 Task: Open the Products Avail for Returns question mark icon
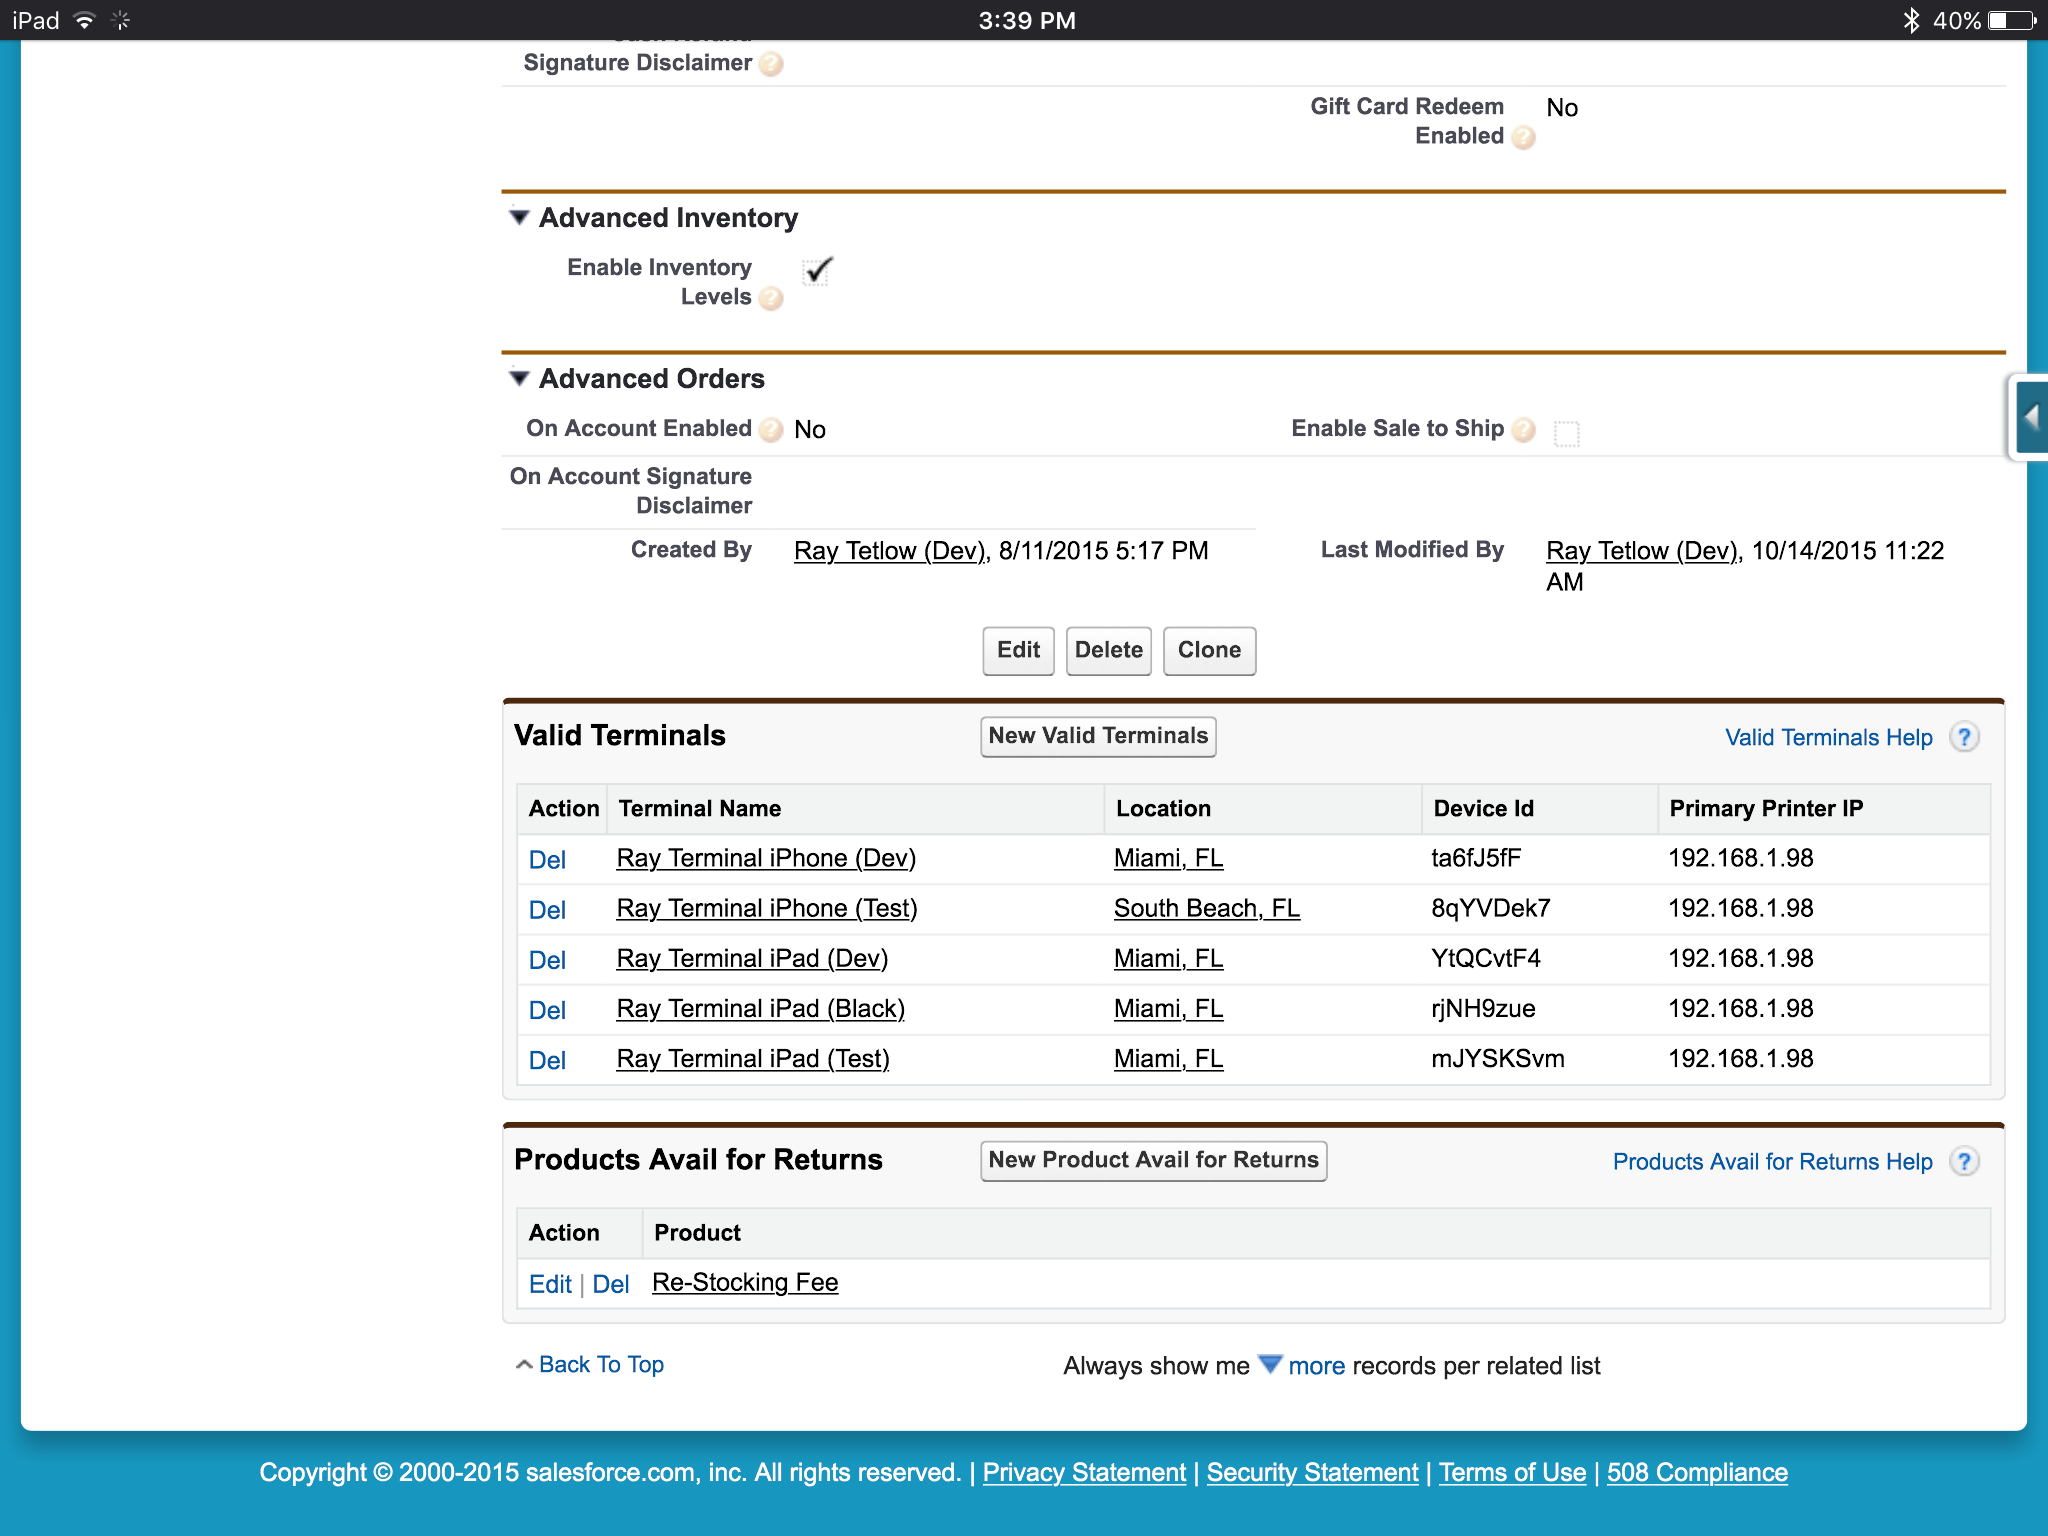click(x=1964, y=1162)
